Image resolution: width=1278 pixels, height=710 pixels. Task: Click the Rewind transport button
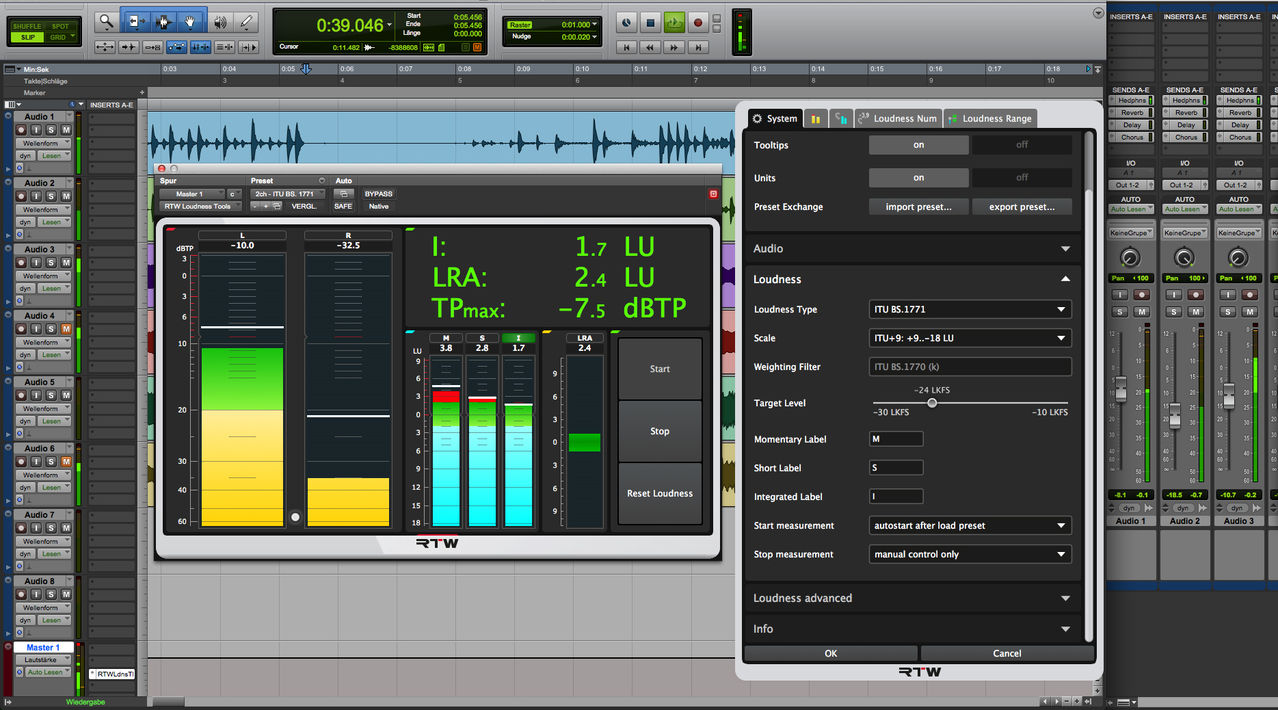[651, 47]
